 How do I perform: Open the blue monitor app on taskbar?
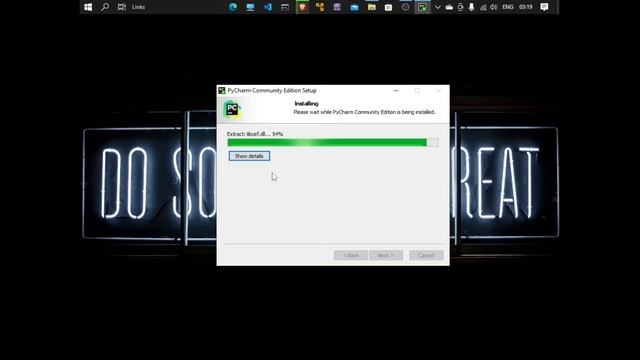[x=250, y=7]
